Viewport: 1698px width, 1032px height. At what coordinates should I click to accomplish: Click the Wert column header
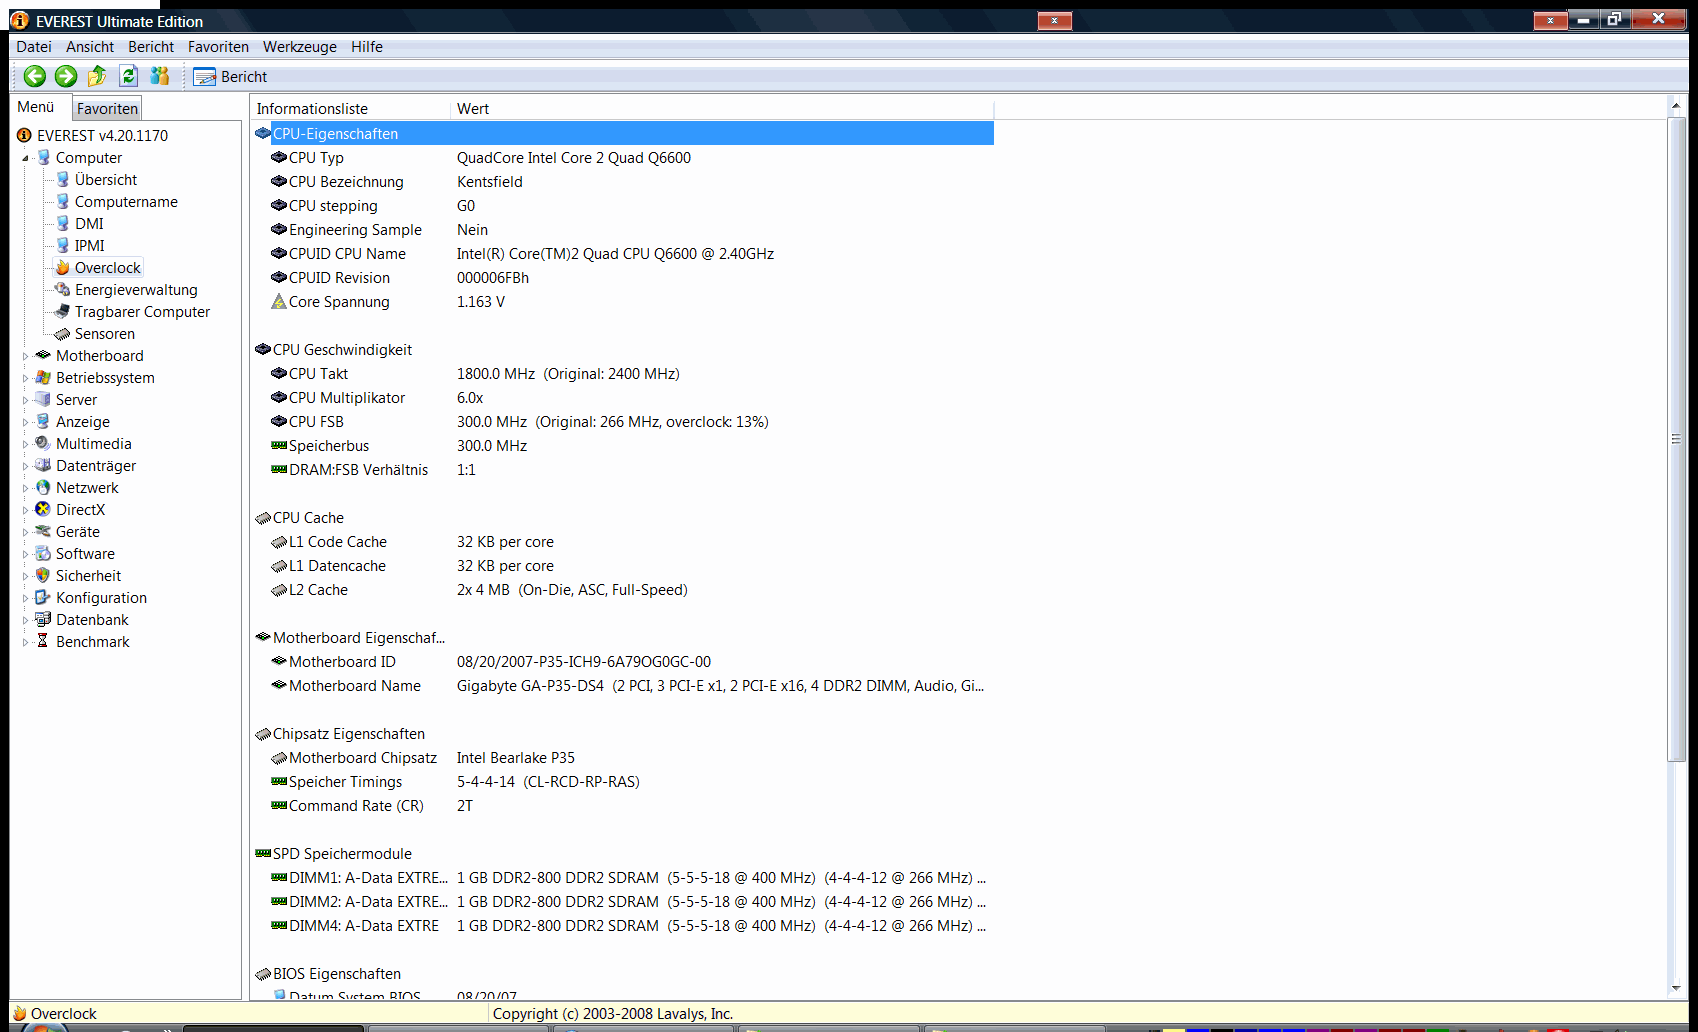pos(722,109)
